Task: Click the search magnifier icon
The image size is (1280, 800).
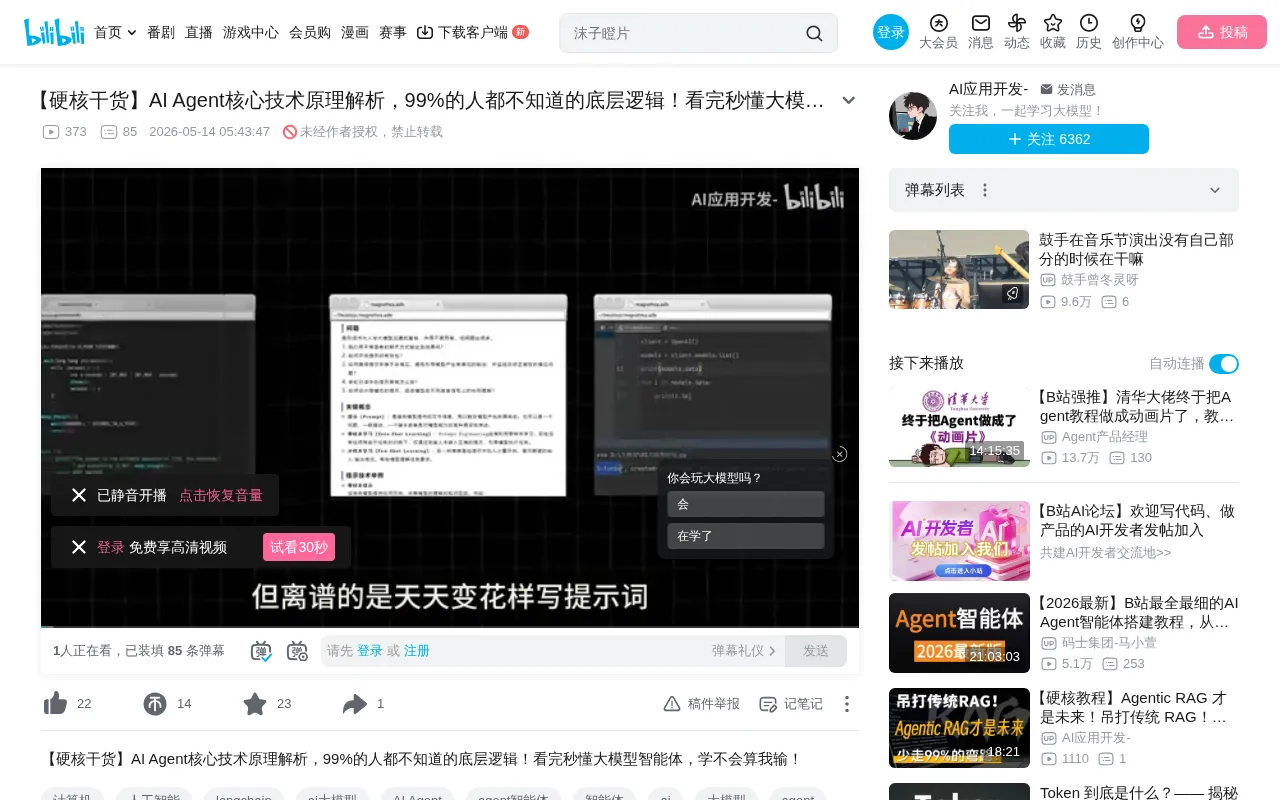Action: 814,33
